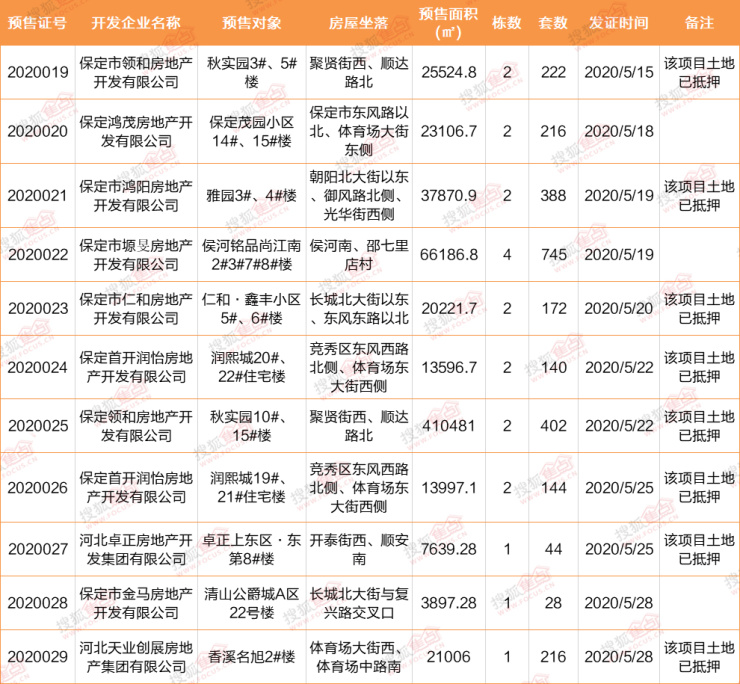Click the 预售证号 column header
Screen dimensions: 740x684
coord(35,22)
